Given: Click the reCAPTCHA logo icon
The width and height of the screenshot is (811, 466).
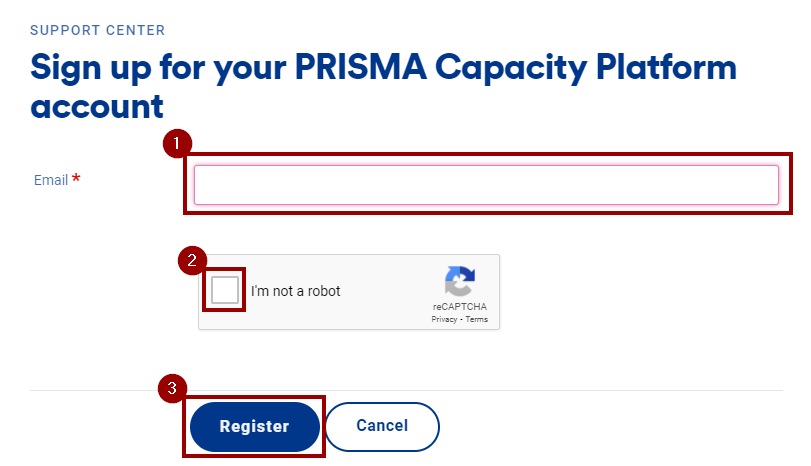Looking at the screenshot, I should point(460,281).
